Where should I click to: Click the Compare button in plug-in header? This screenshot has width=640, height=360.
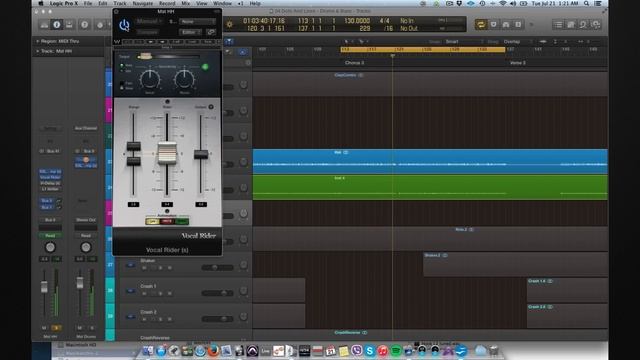click(x=147, y=32)
